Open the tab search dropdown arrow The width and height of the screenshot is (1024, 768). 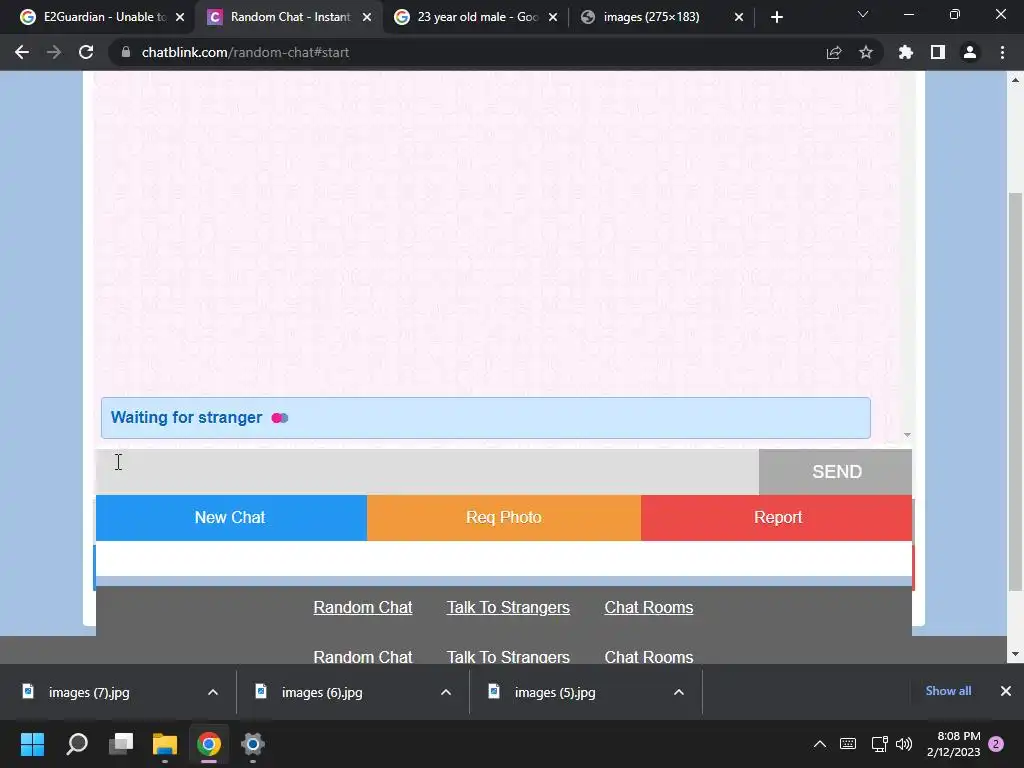[x=863, y=14]
